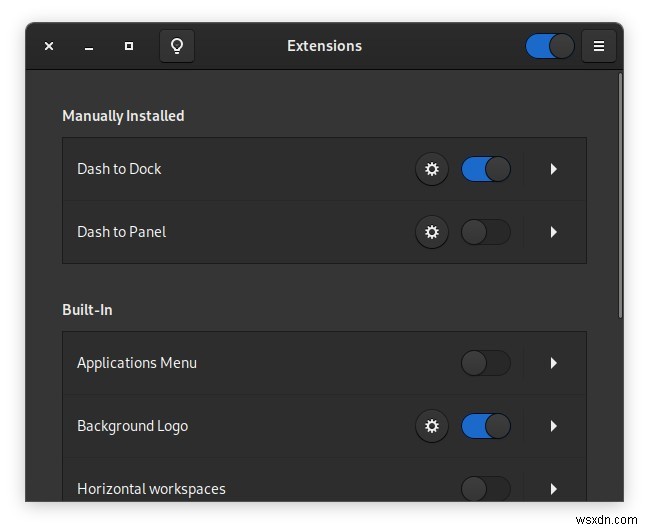Screen dimensions: 649x530
Task: Click the vertical scrollbar
Action: 620,195
